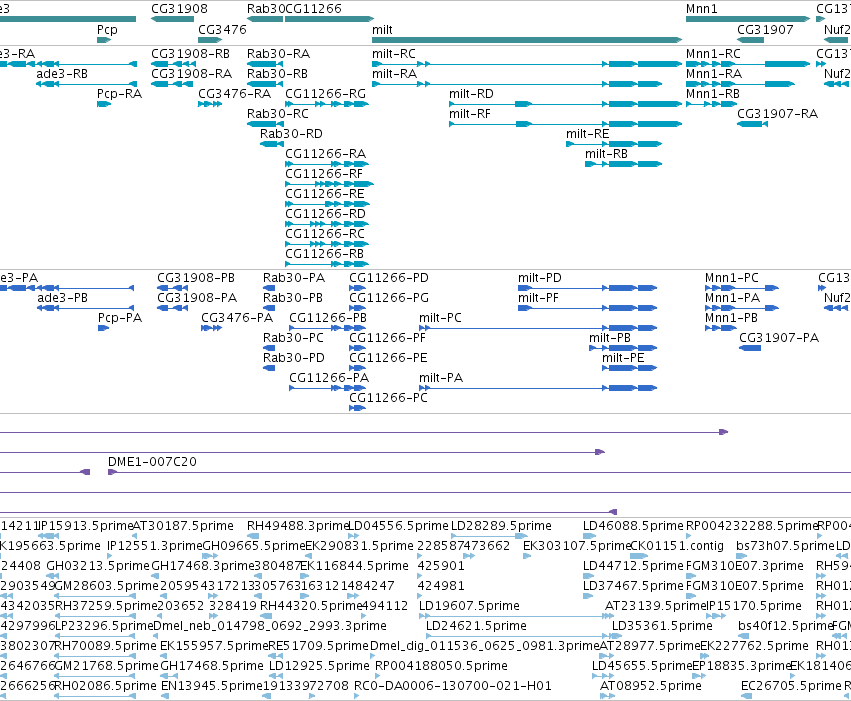This screenshot has width=851, height=701.
Task: Click transcript CG31907-RA label
Action: 777,114
